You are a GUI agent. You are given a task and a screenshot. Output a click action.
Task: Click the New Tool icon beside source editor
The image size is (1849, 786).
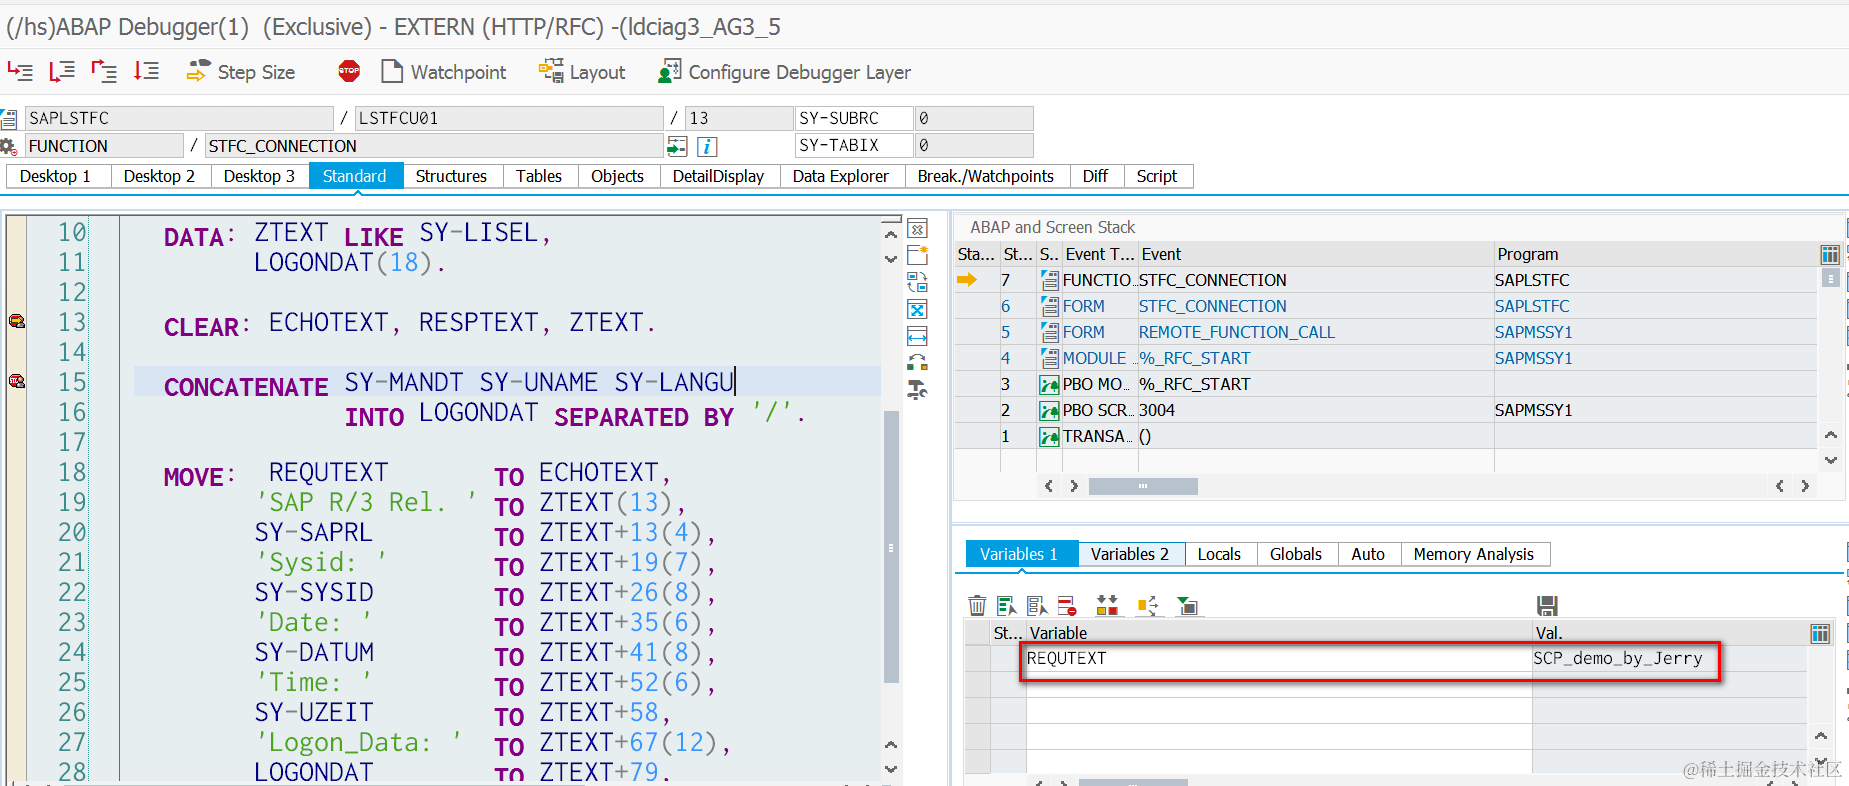click(917, 255)
